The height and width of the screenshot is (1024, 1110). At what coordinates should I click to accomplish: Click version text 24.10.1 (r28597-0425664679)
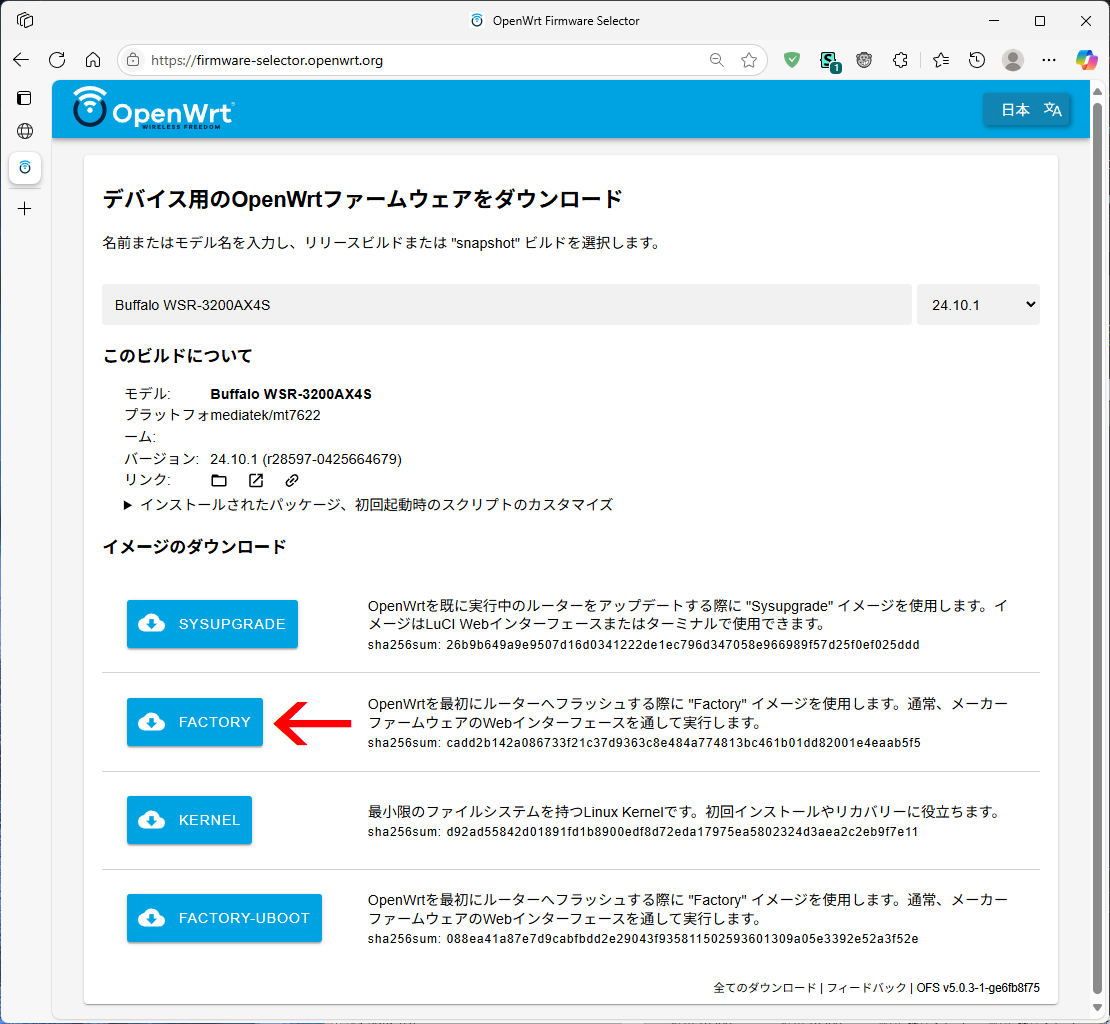306,459
